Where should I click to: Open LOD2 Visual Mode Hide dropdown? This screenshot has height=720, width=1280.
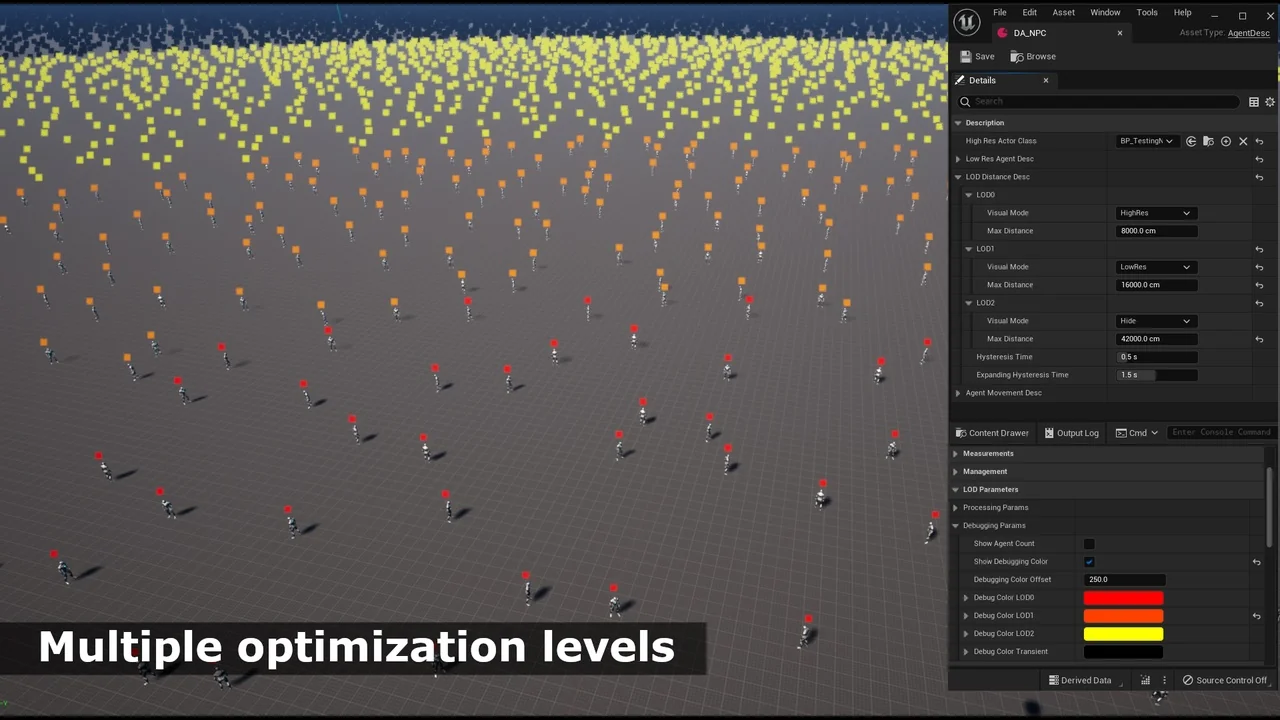pos(1155,321)
